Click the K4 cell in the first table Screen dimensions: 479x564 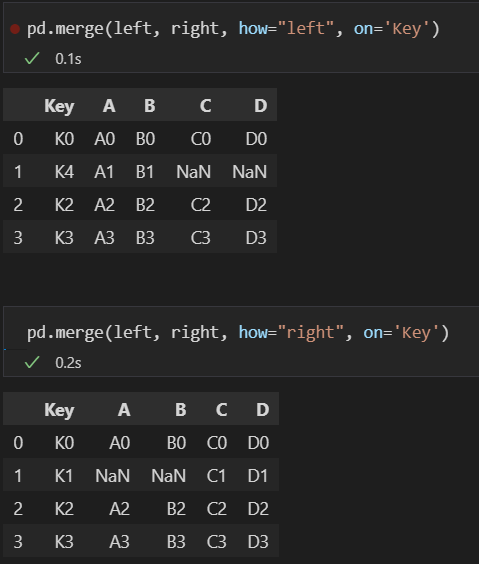pos(64,172)
